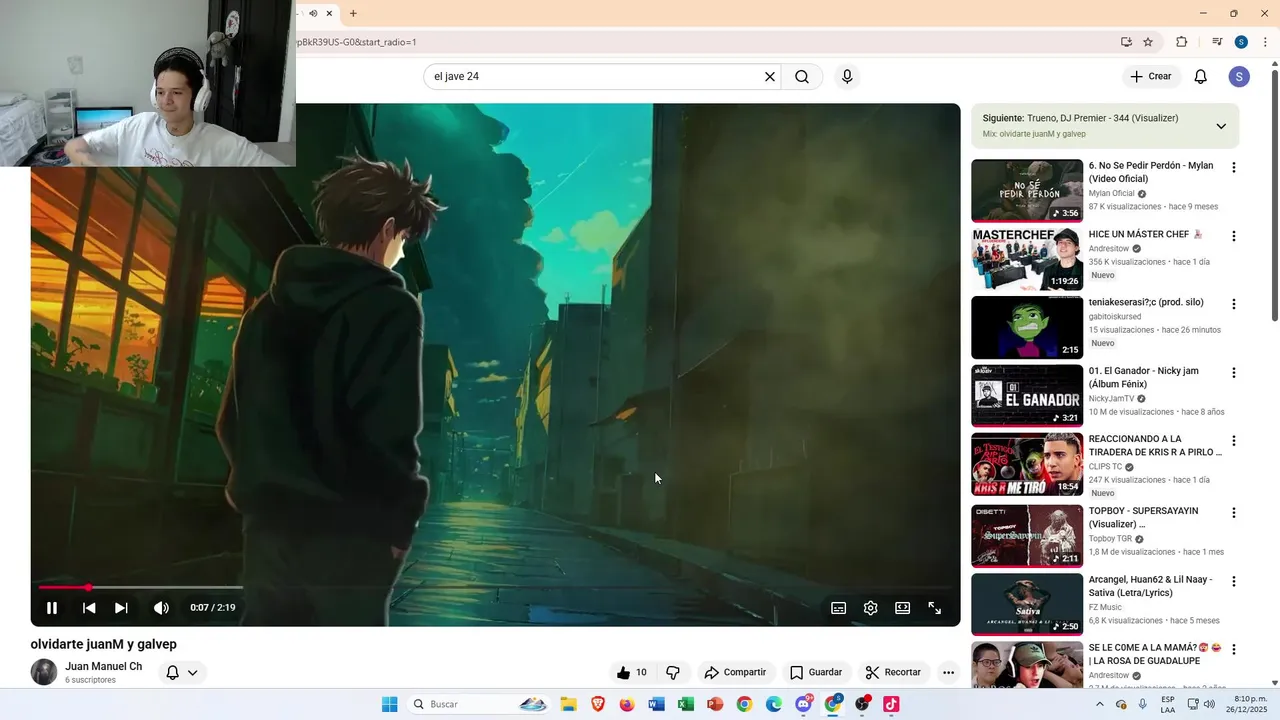Viewport: 1280px width, 720px height.
Task: Click the tab audio speaker indicator
Action: (313, 14)
